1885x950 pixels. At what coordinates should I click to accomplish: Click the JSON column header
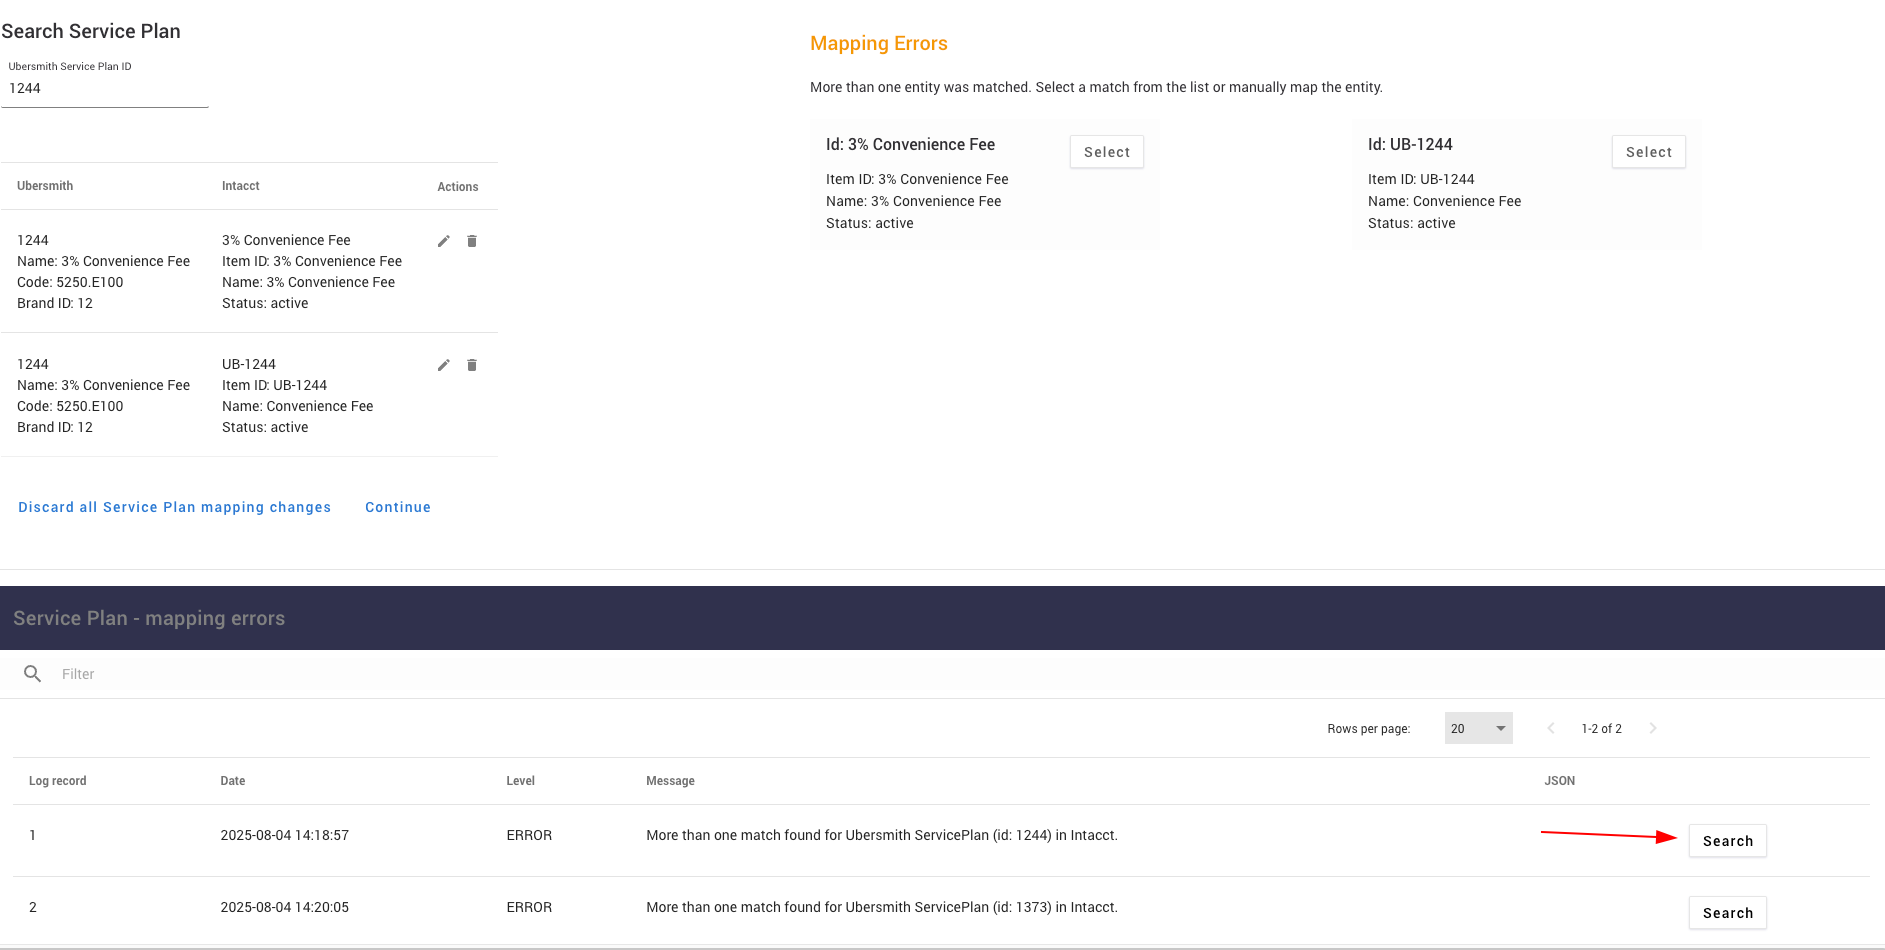pyautogui.click(x=1560, y=781)
